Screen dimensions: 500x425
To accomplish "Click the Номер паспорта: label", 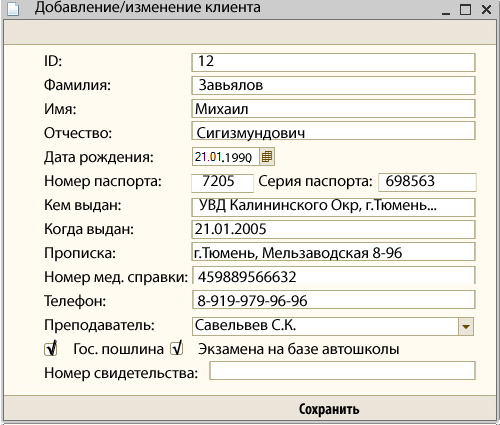I will click(103, 181).
